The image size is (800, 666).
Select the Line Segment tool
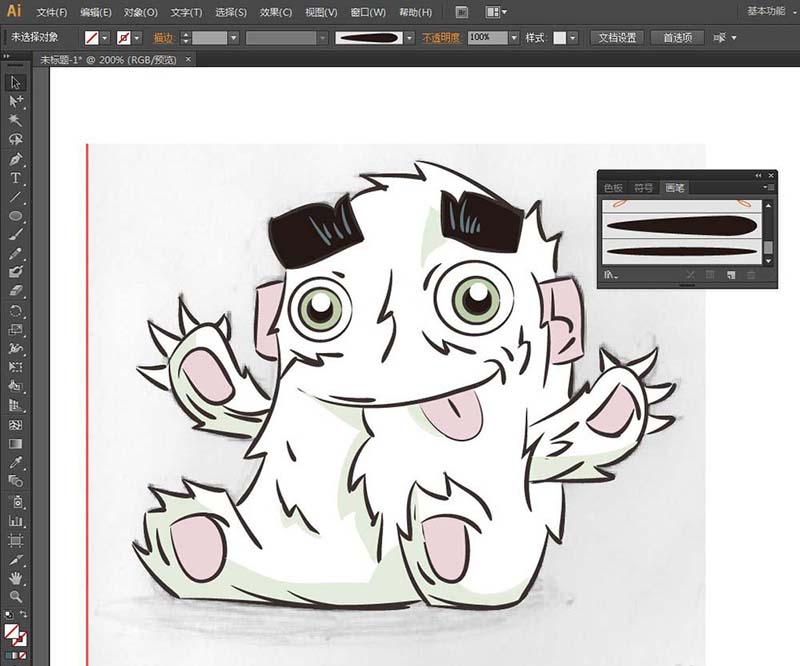click(15, 197)
